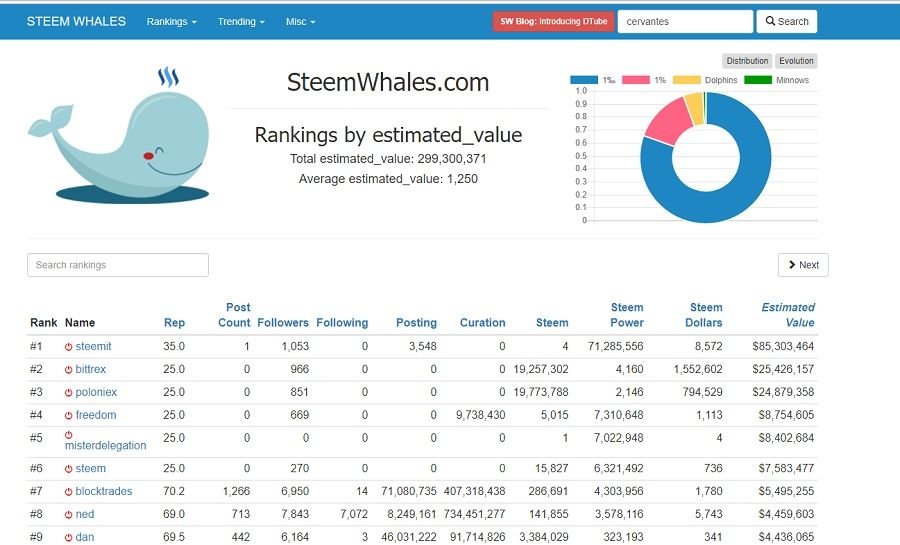Open the steemit account link
Image resolution: width=900 pixels, height=545 pixels.
(94, 347)
